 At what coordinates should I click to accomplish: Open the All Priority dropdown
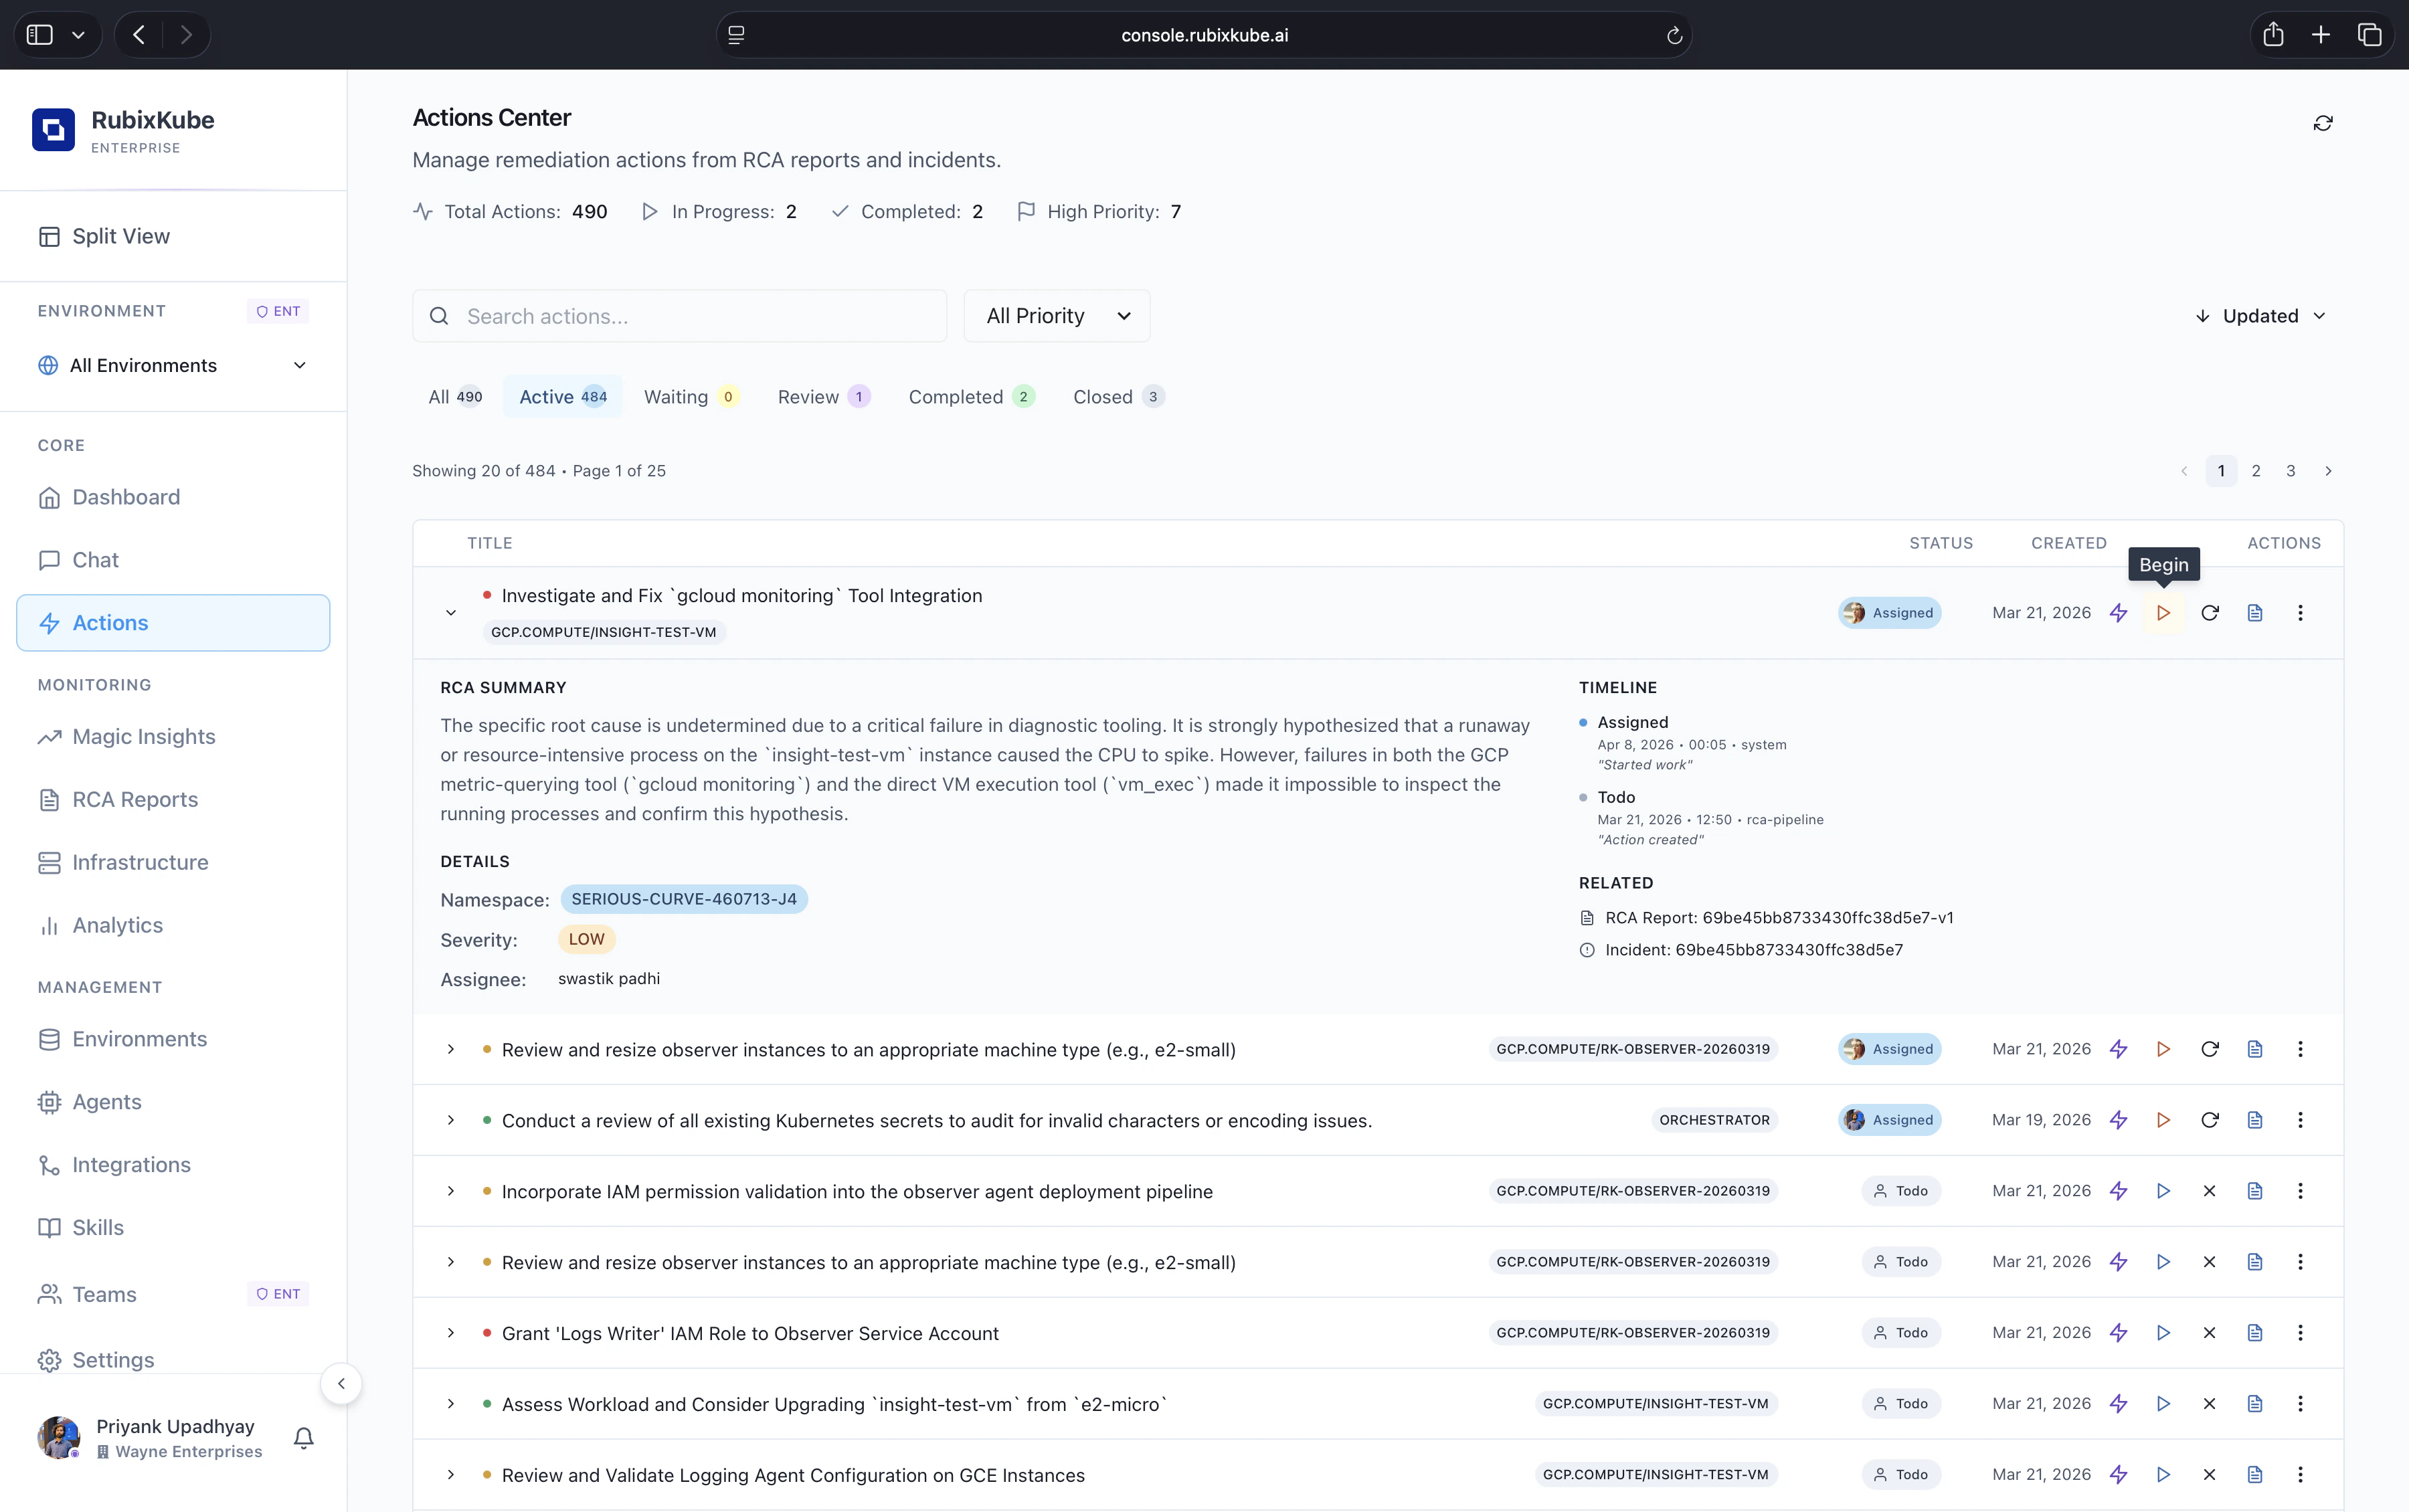(1056, 315)
